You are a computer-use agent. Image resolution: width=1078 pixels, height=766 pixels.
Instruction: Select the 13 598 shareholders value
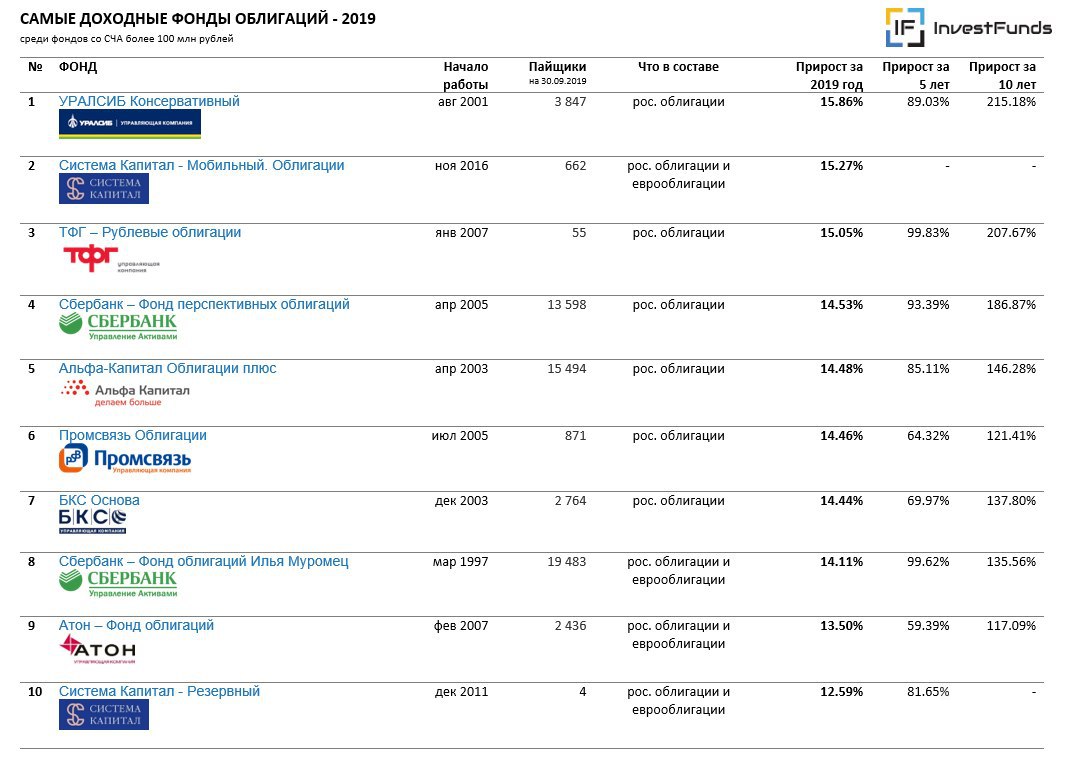pyautogui.click(x=566, y=305)
